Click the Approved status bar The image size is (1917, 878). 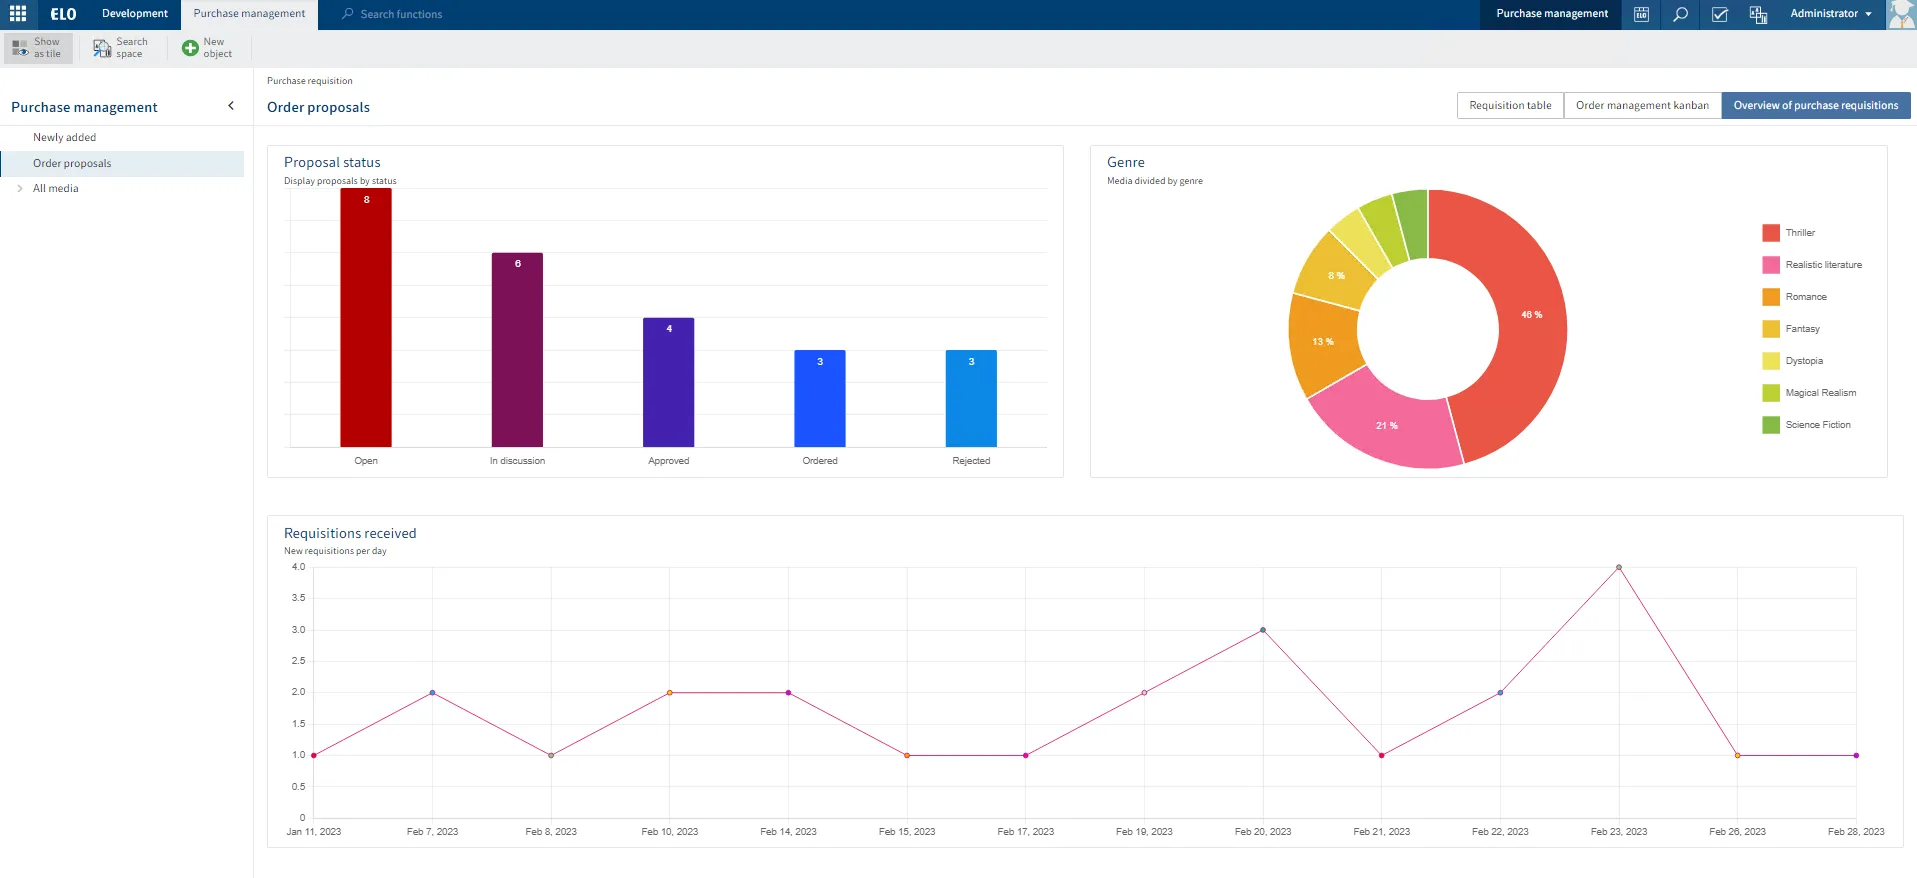tap(668, 382)
